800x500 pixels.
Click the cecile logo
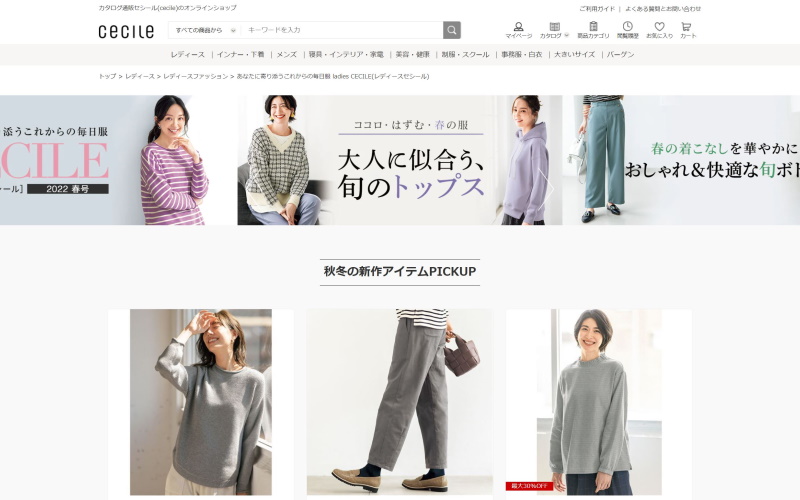point(126,31)
